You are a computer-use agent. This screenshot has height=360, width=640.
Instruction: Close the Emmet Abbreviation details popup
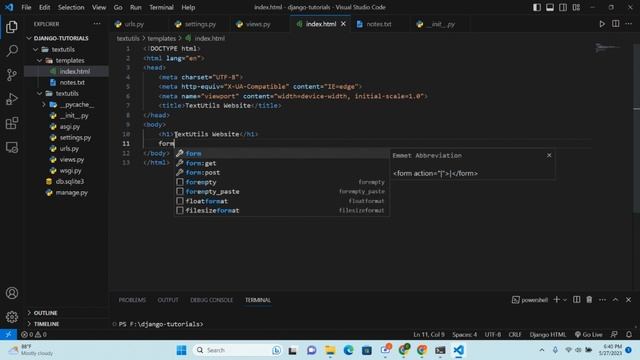tap(549, 156)
